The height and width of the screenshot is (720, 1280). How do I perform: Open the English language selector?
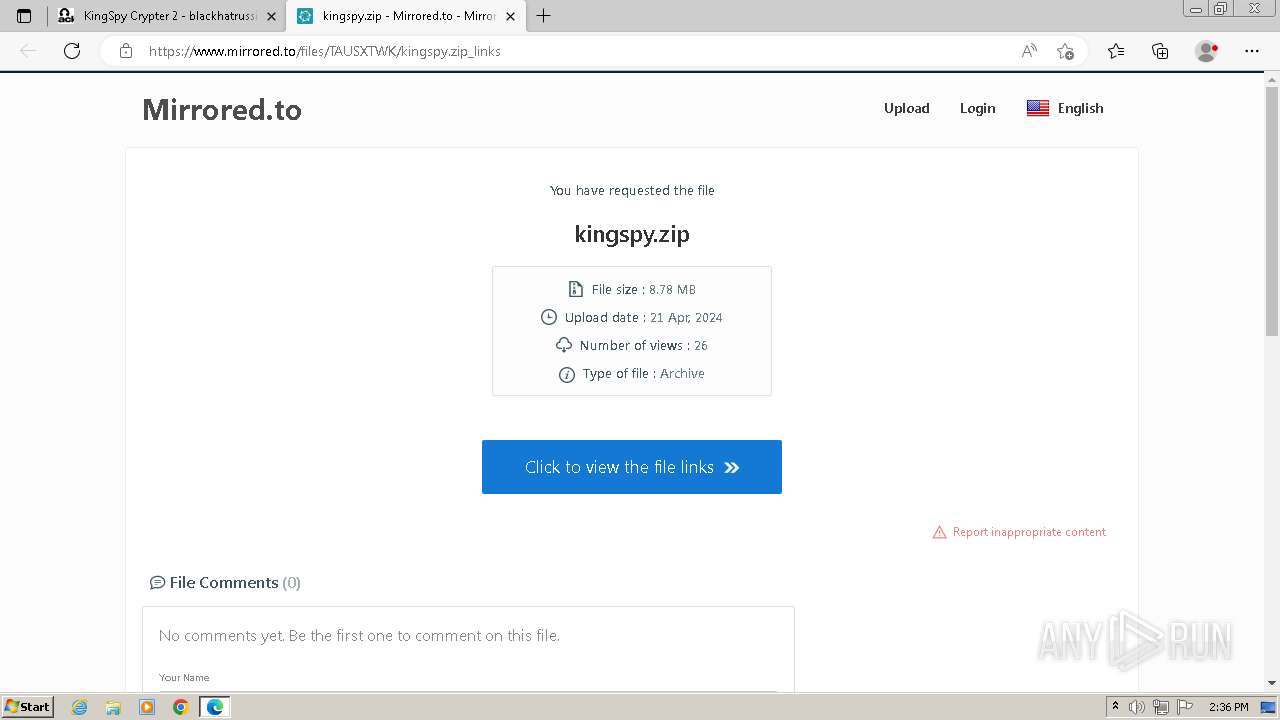[x=1065, y=108]
